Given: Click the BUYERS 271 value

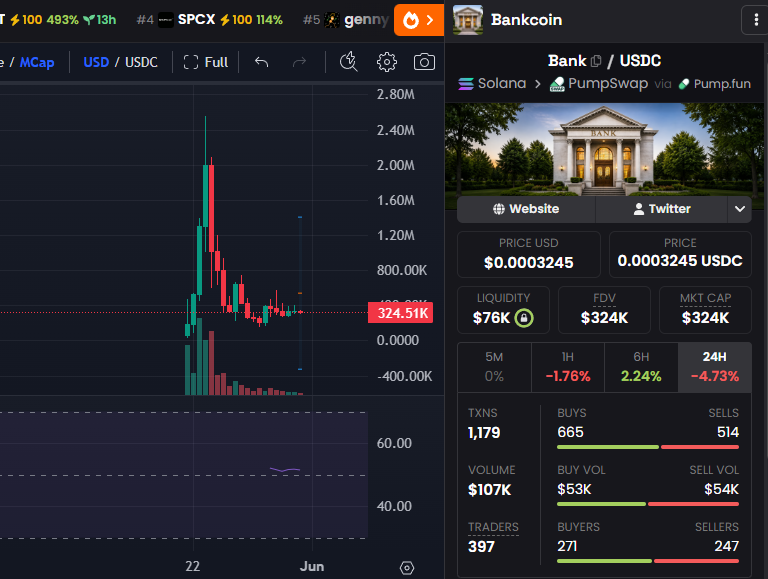Looking at the screenshot, I should click(567, 546).
